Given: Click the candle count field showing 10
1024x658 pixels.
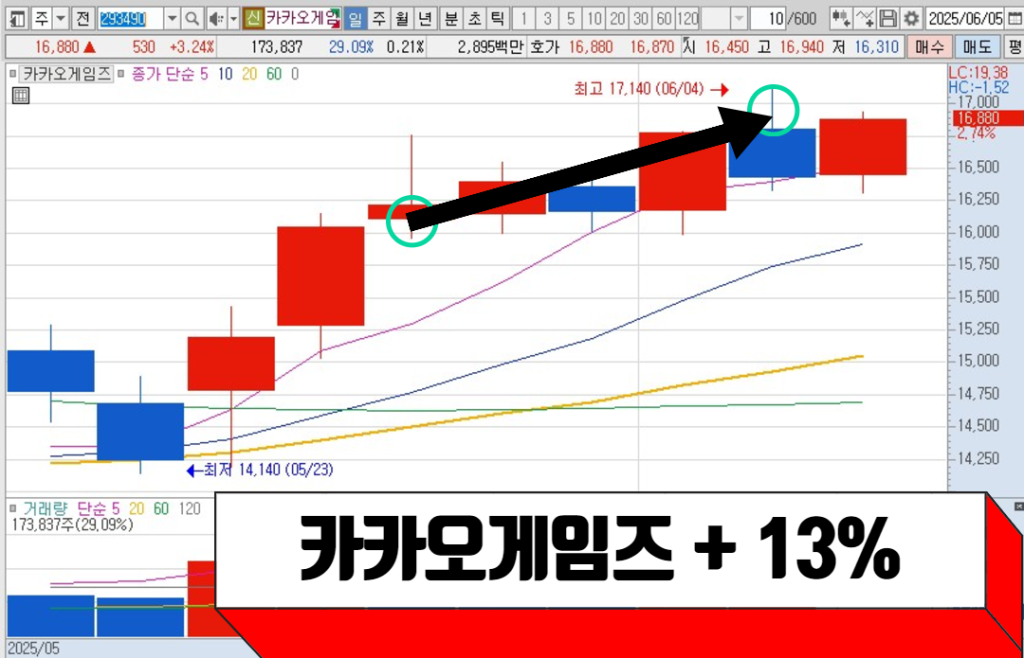Looking at the screenshot, I should [x=769, y=19].
